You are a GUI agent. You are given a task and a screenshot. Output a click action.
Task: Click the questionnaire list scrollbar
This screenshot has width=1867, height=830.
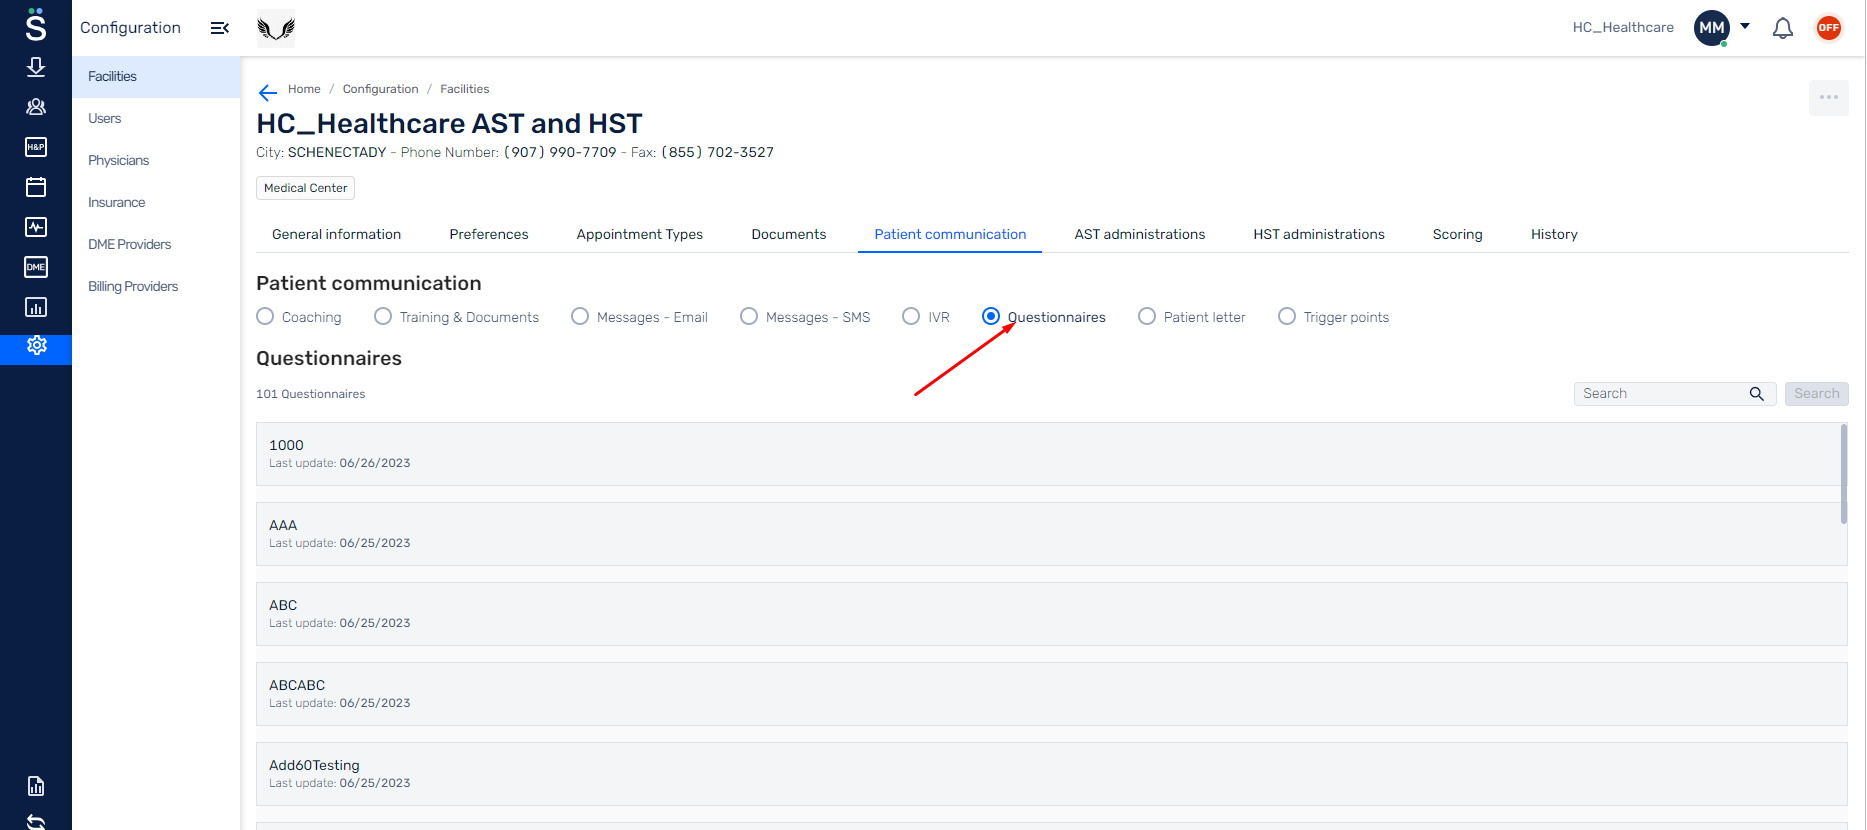[1843, 474]
